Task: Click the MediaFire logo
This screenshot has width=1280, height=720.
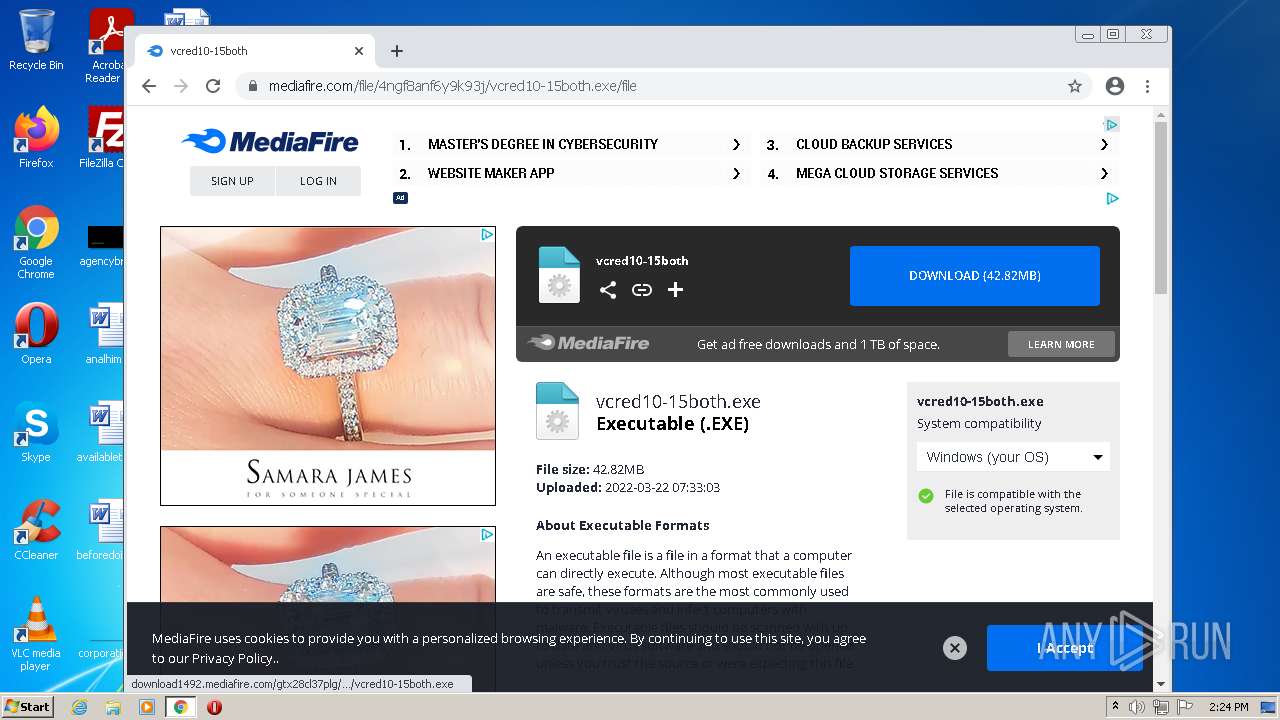Action: pyautogui.click(x=270, y=142)
